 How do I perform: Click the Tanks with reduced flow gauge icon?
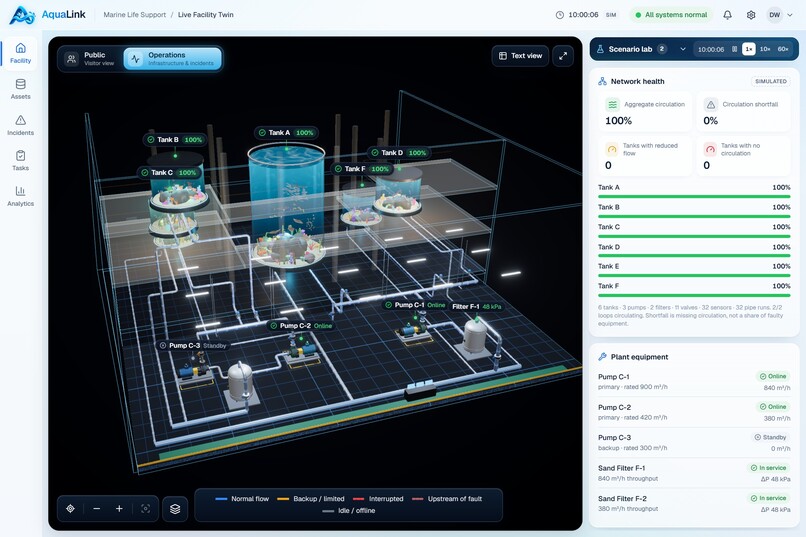coord(612,150)
